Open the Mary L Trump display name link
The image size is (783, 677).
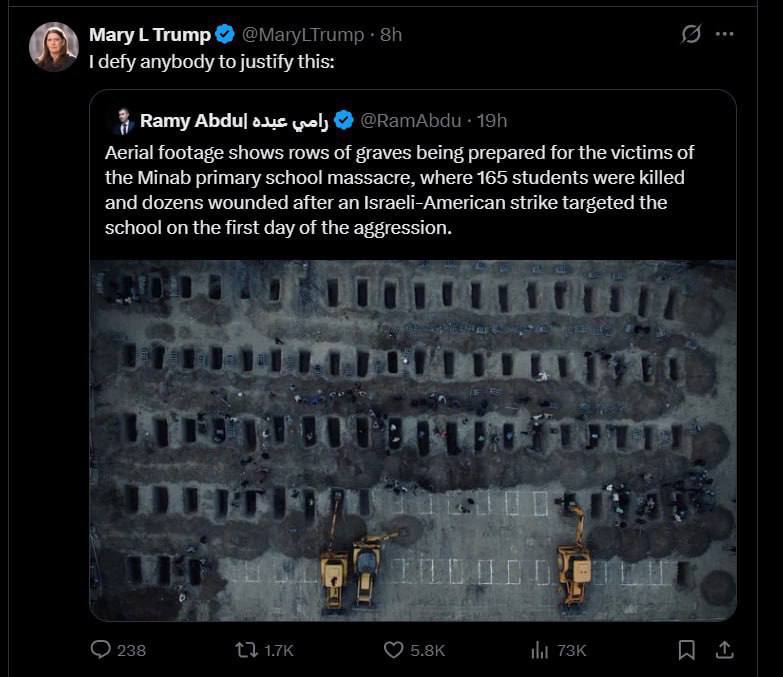tap(150, 35)
